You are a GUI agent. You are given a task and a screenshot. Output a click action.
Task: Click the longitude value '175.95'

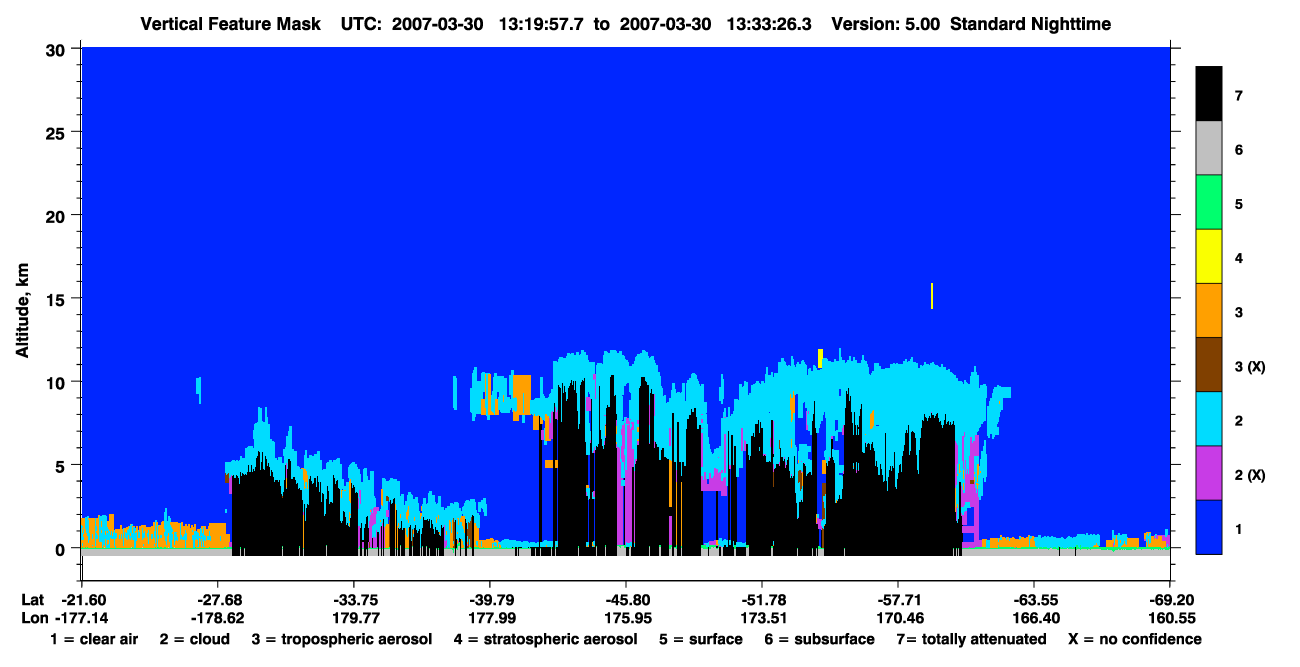coord(625,618)
